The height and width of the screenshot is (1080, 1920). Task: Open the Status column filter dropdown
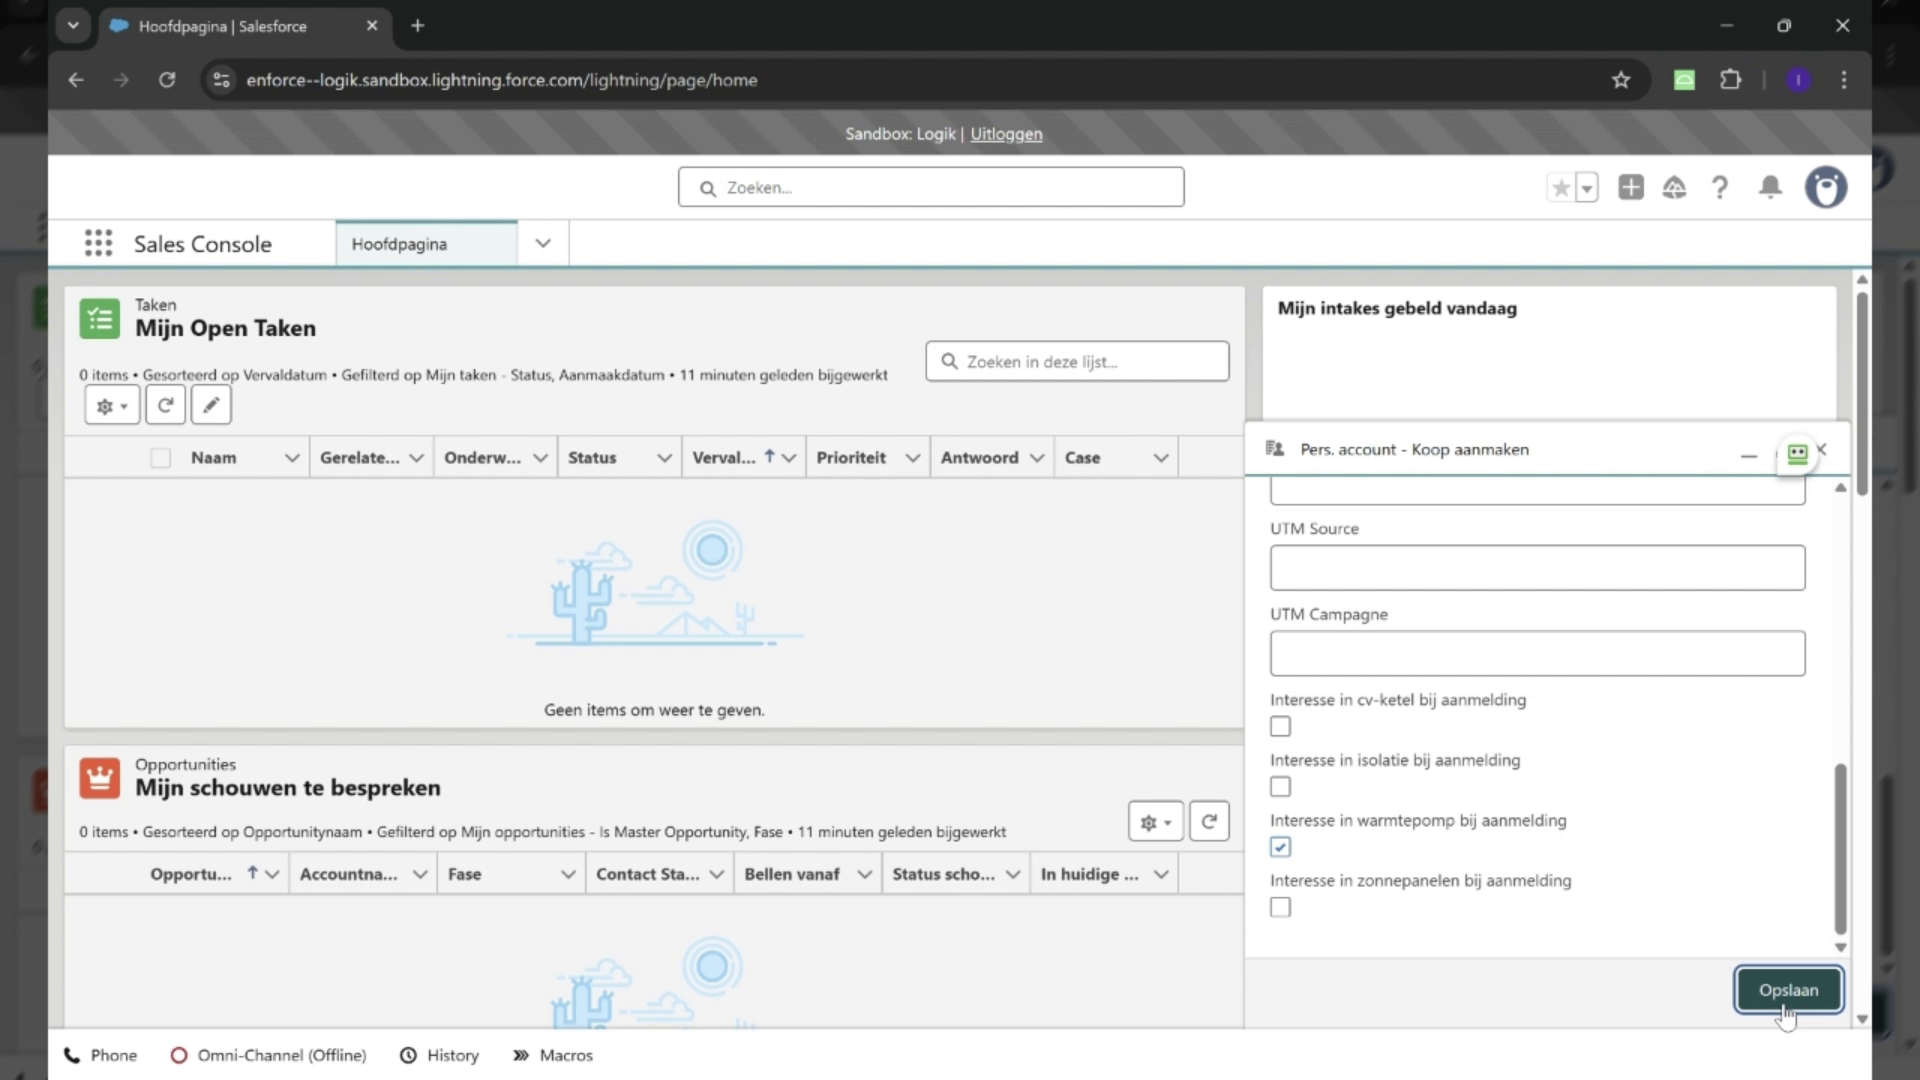(664, 457)
